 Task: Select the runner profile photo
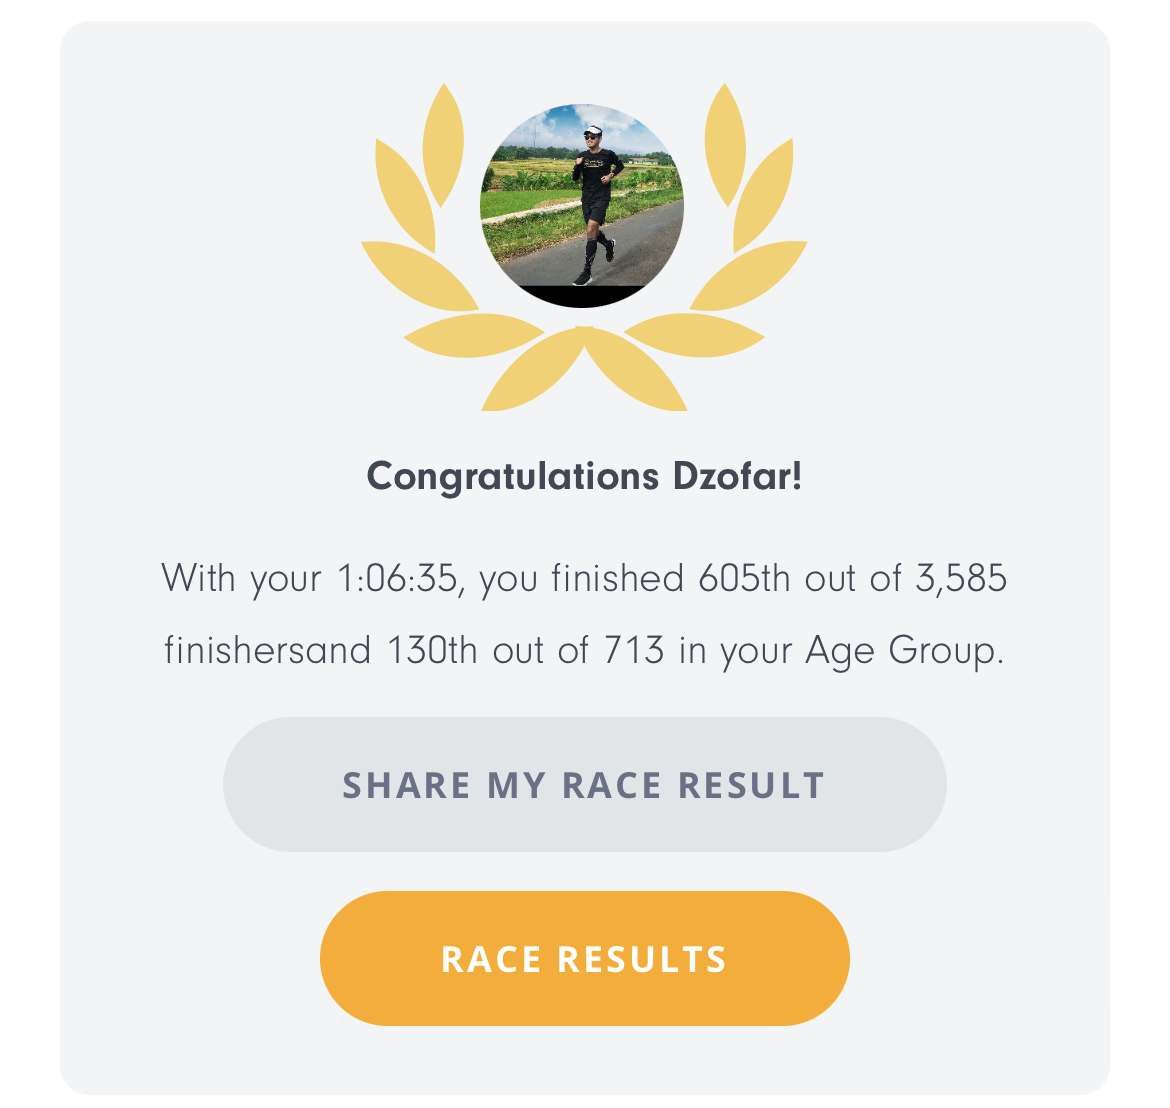(582, 206)
